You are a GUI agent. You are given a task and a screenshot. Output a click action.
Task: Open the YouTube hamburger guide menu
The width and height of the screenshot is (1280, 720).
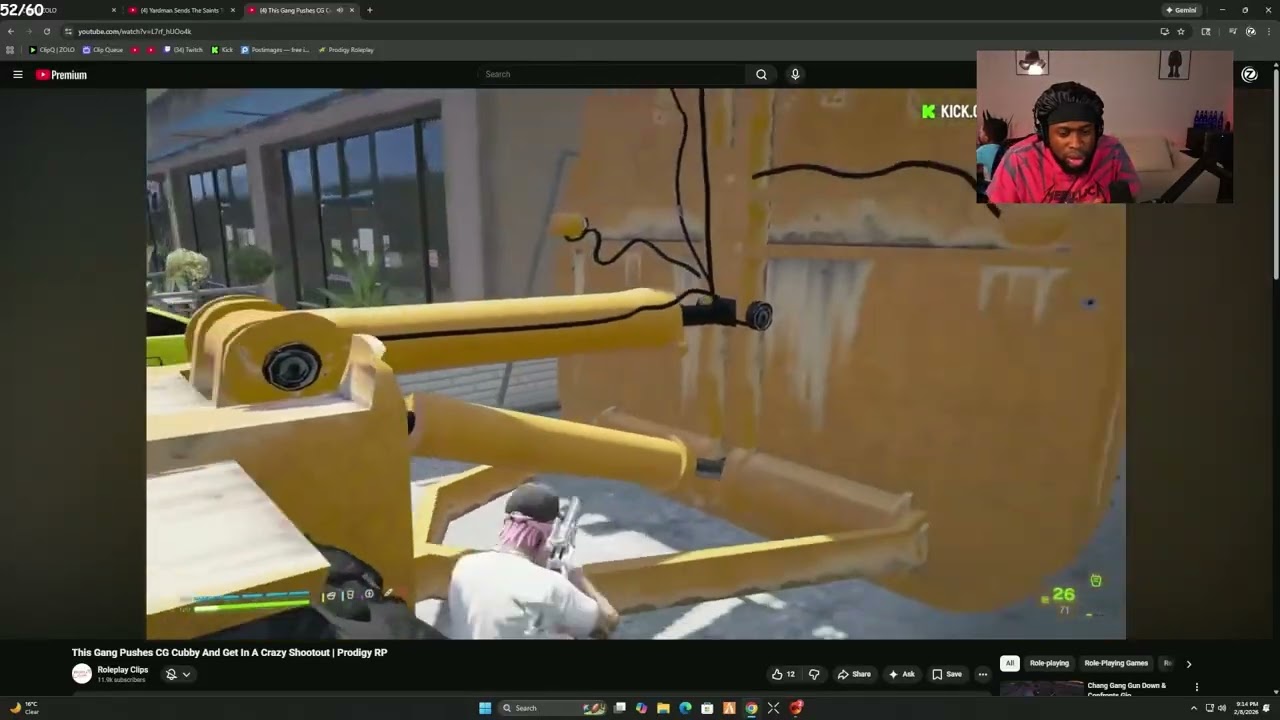(x=17, y=74)
